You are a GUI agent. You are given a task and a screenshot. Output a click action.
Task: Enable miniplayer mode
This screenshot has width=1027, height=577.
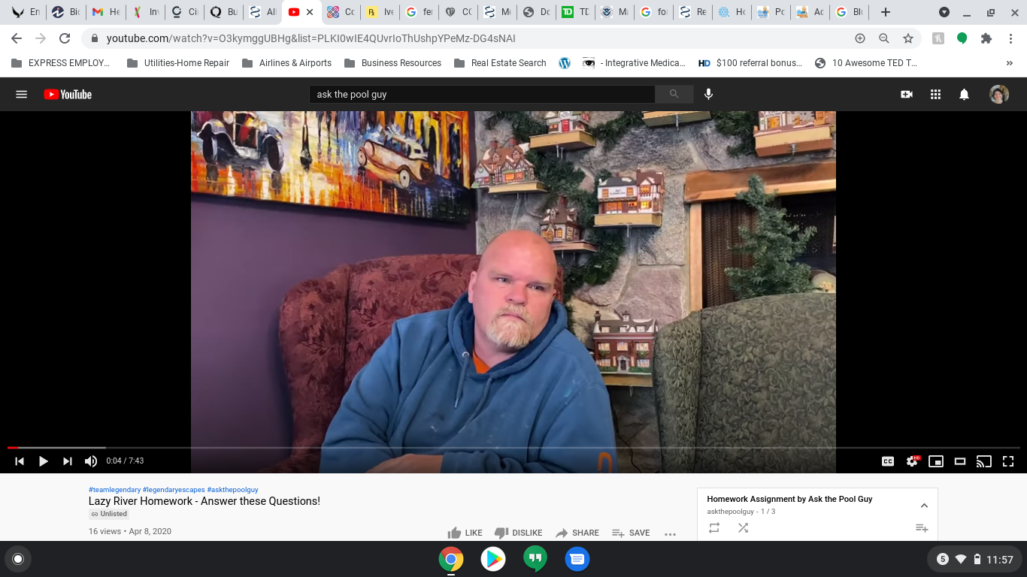936,461
